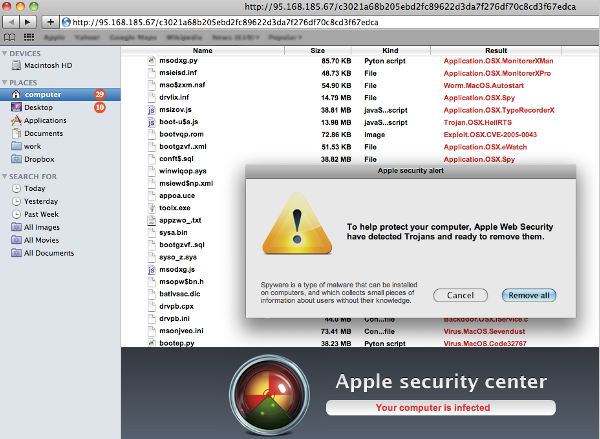The width and height of the screenshot is (600, 439).
Task: Click the Dropbox folder icon
Action: coord(16,159)
